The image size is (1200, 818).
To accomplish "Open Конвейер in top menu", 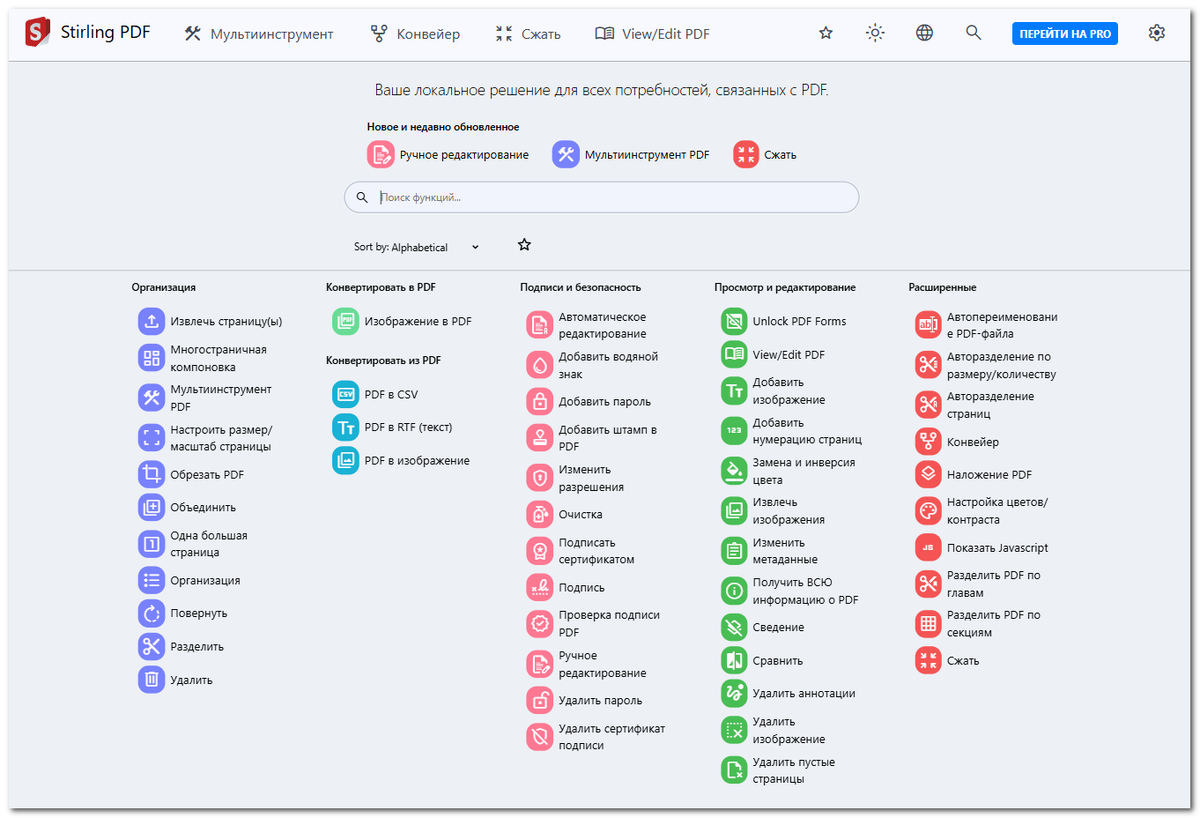I will coord(415,33).
